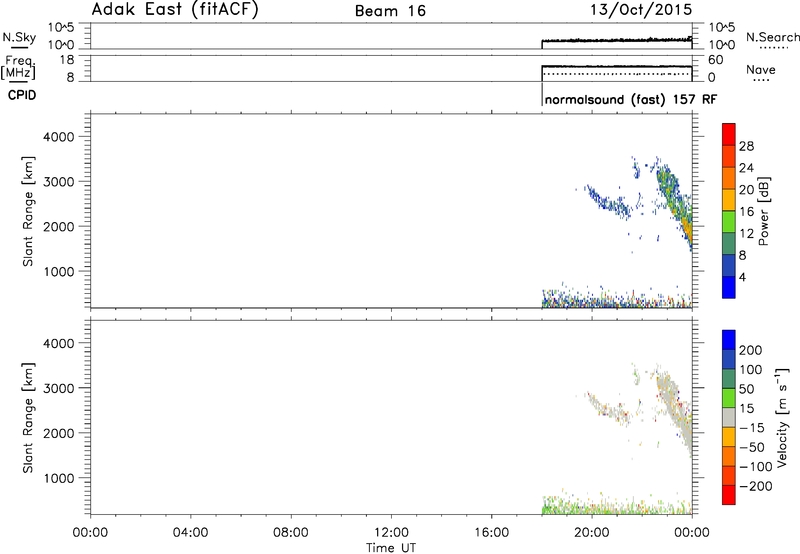Click the '10^5' left noise axis label
The height and width of the screenshot is (554, 800).
pos(61,27)
